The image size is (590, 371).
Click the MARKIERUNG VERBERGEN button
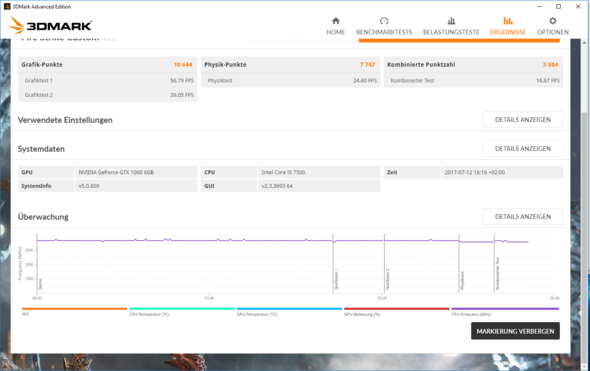click(515, 331)
